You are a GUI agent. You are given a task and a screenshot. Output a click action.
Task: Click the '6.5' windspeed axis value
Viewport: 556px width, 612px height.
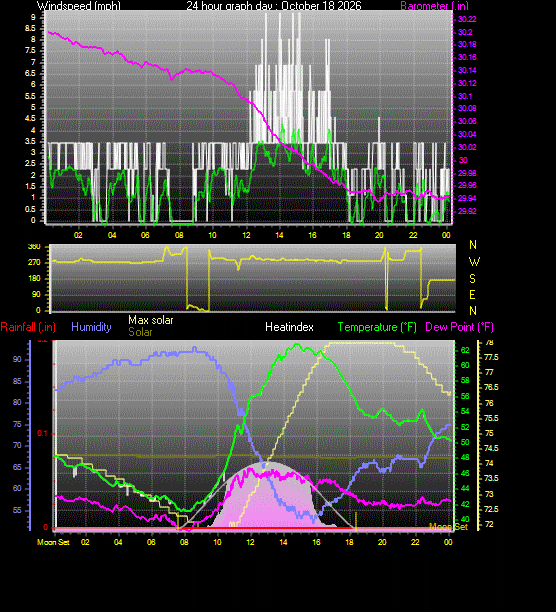(30, 73)
